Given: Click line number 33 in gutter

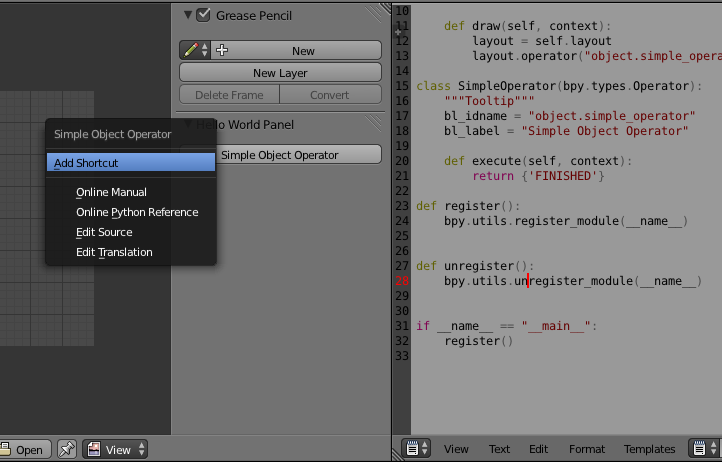Looking at the screenshot, I should [402, 356].
